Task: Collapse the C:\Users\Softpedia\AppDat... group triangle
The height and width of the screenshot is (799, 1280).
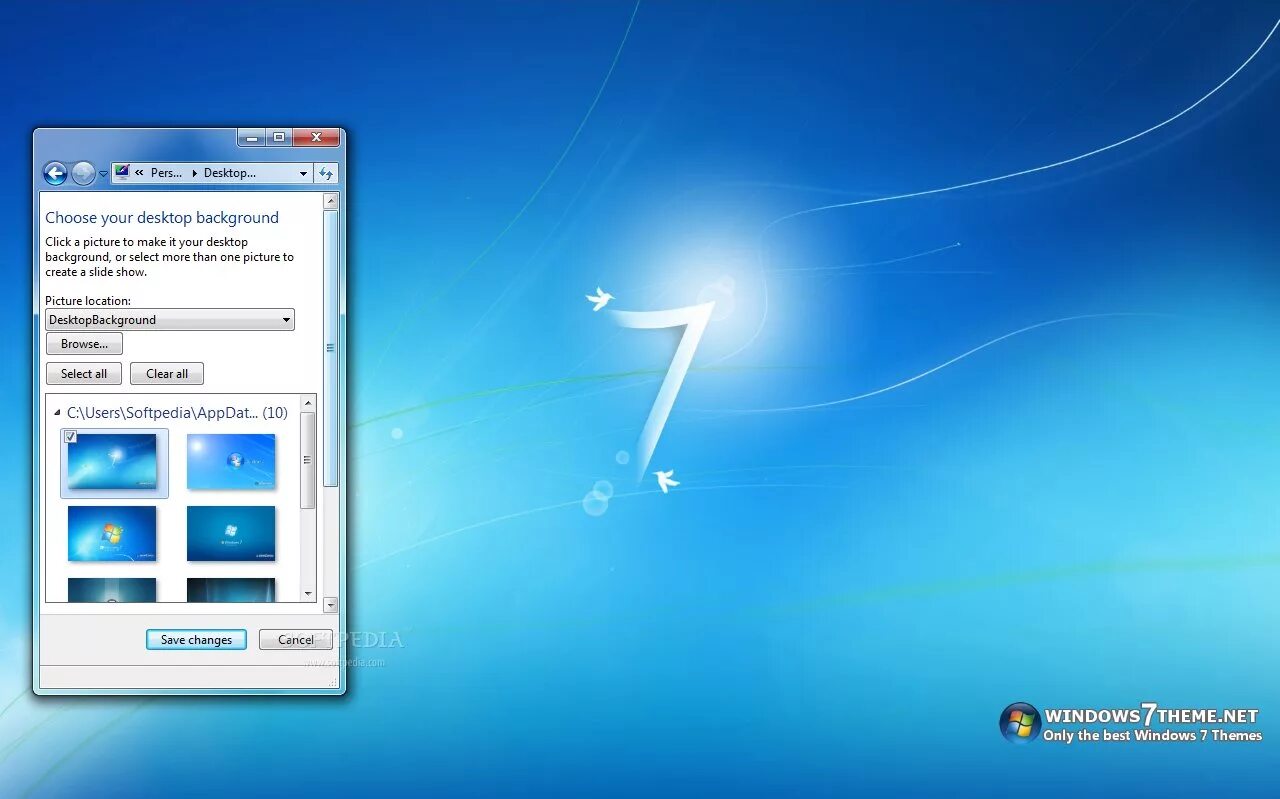Action: click(x=58, y=412)
